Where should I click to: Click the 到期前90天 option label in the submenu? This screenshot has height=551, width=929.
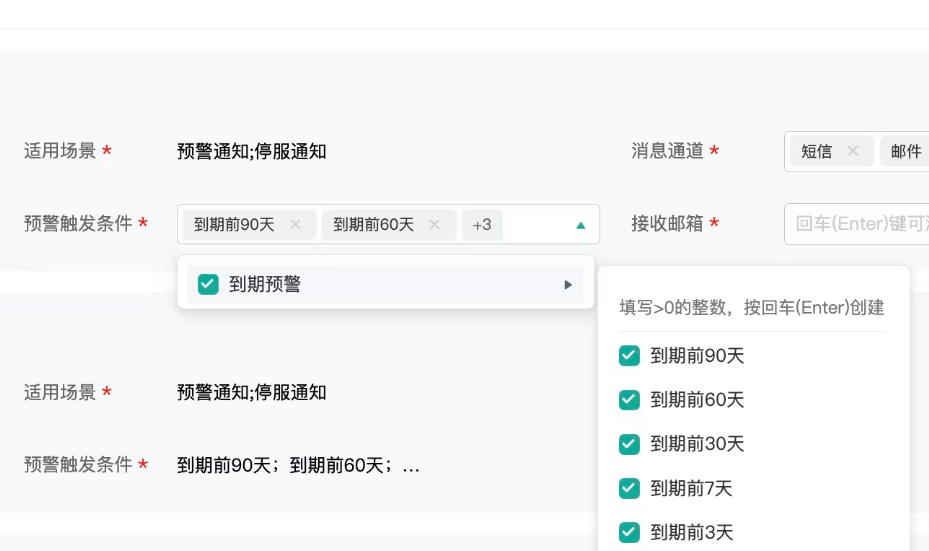(697, 355)
